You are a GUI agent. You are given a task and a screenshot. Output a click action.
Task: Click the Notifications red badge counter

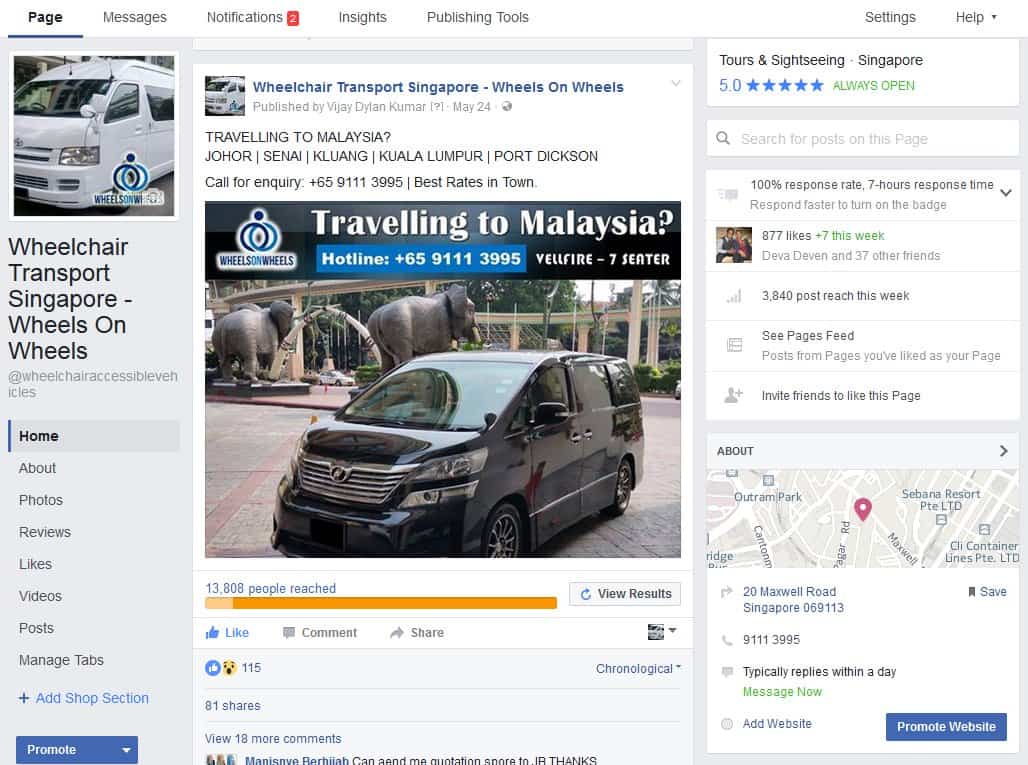point(293,18)
